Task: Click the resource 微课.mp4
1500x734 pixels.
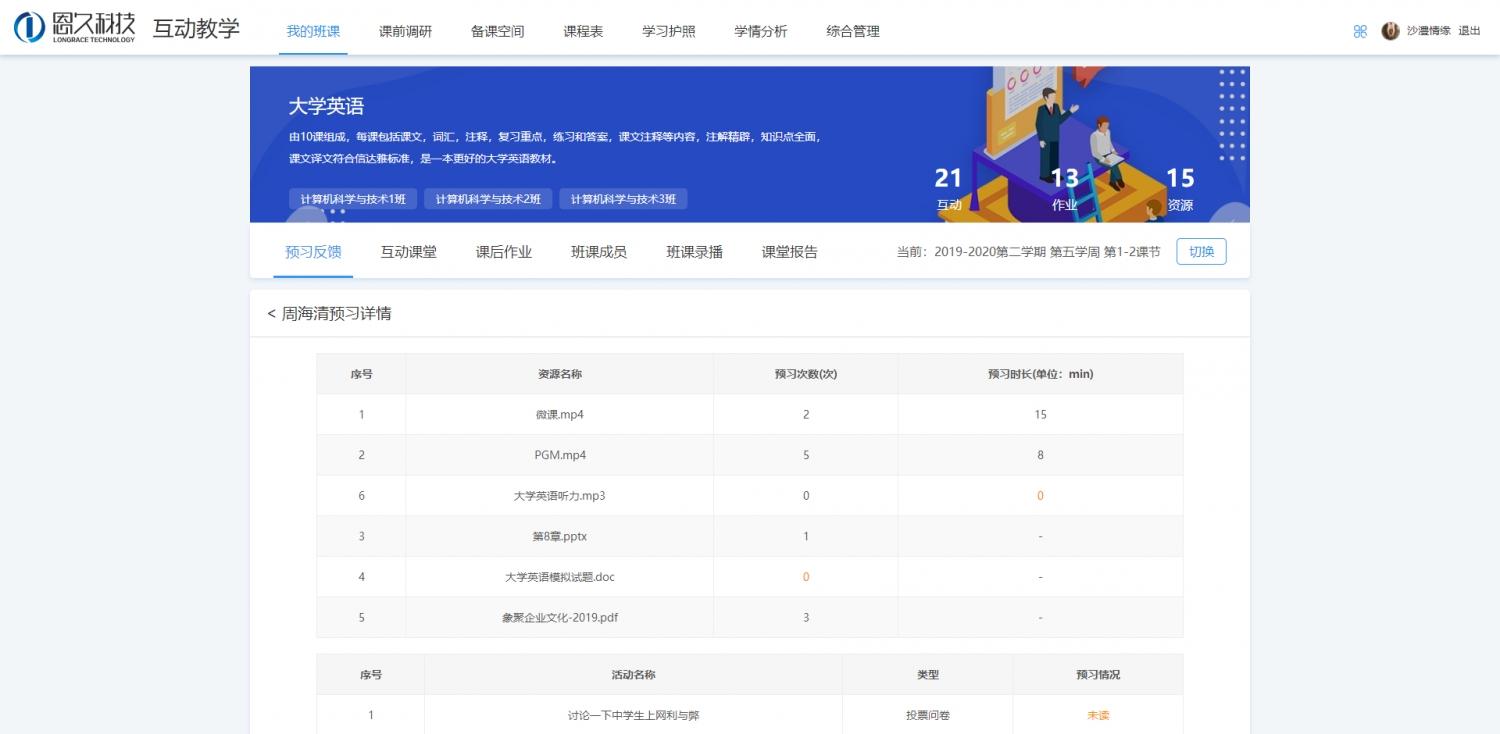Action: click(x=560, y=415)
